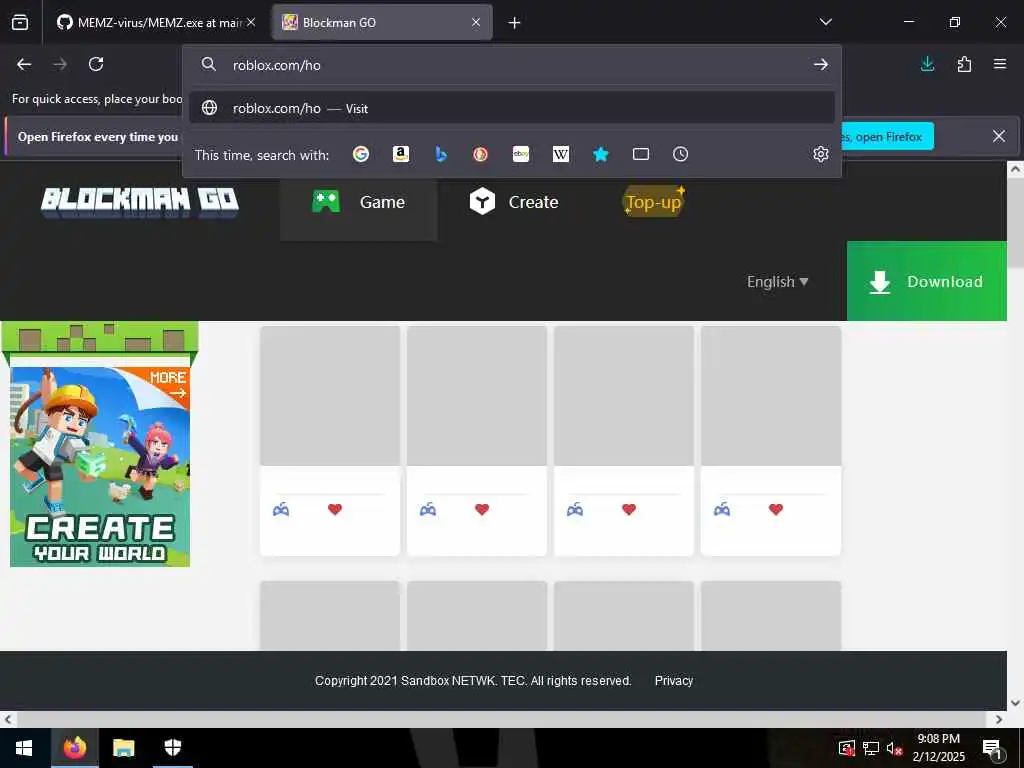The width and height of the screenshot is (1024, 768).
Task: Click the Firefox back arrow
Action: click(x=24, y=64)
